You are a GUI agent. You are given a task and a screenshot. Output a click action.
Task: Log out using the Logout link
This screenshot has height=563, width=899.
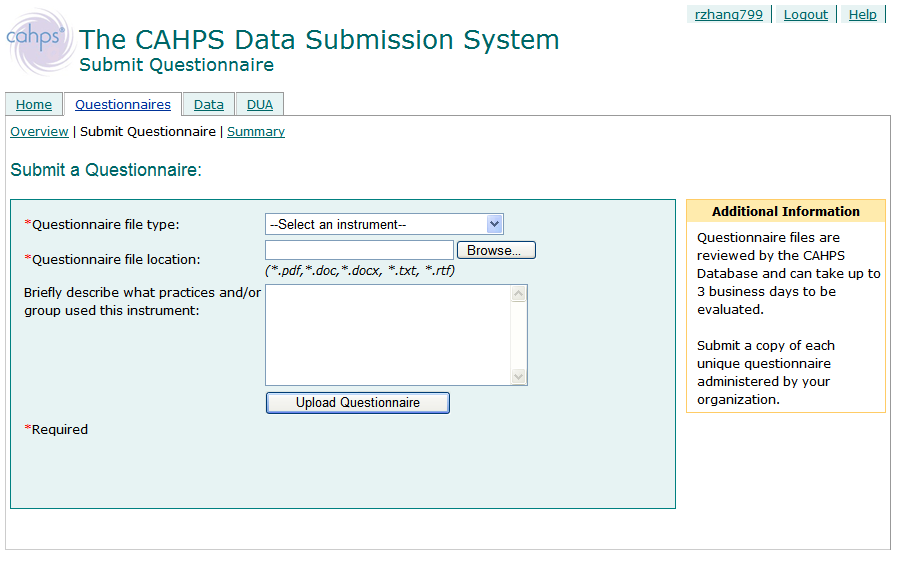click(805, 14)
